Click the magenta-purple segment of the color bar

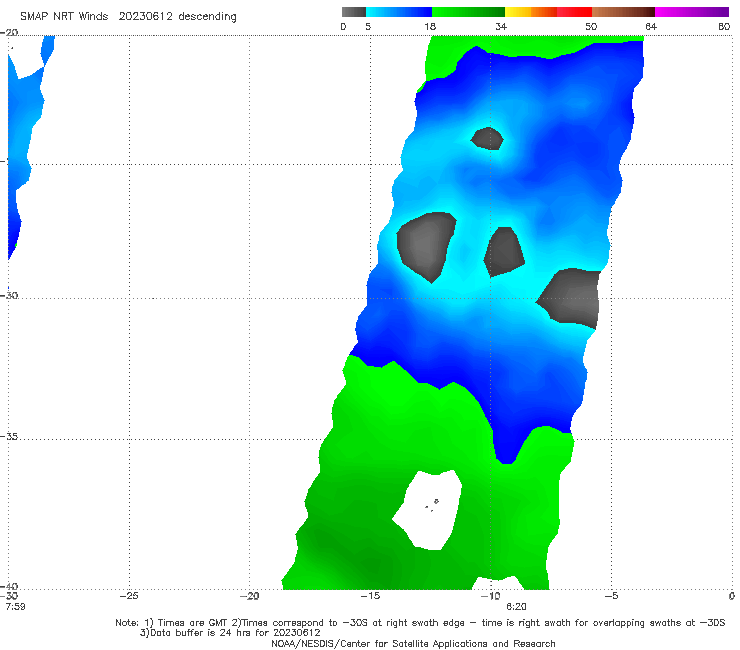[x=692, y=12]
